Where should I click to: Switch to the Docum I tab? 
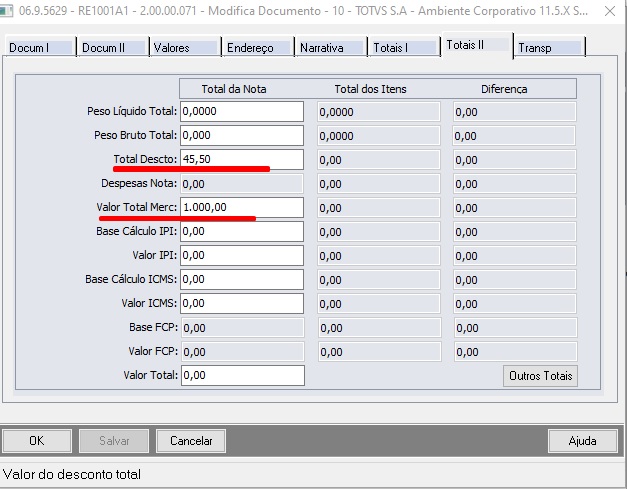(x=40, y=48)
